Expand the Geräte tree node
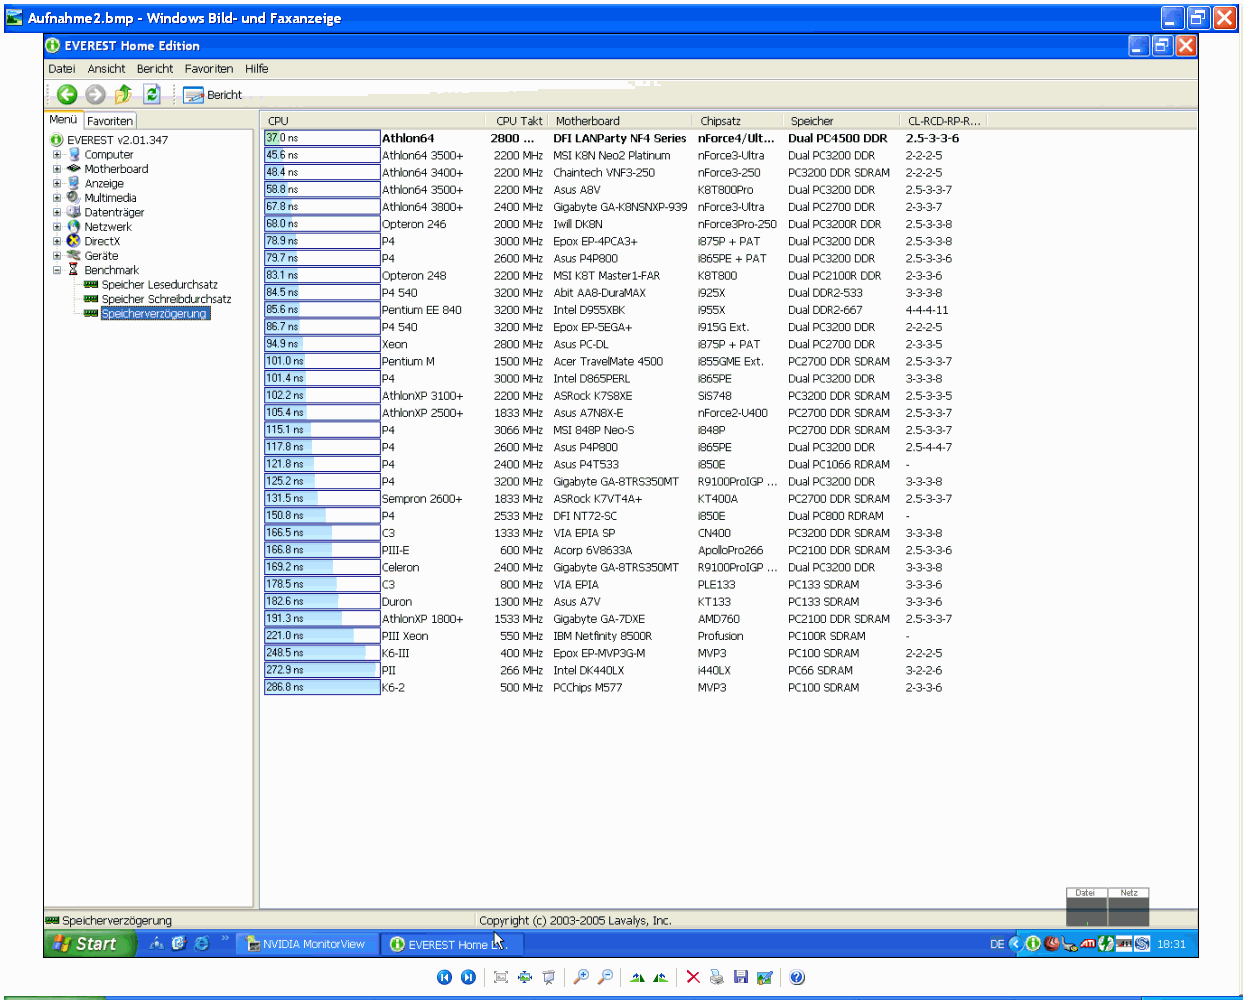This screenshot has width=1243, height=1000. [x=57, y=256]
